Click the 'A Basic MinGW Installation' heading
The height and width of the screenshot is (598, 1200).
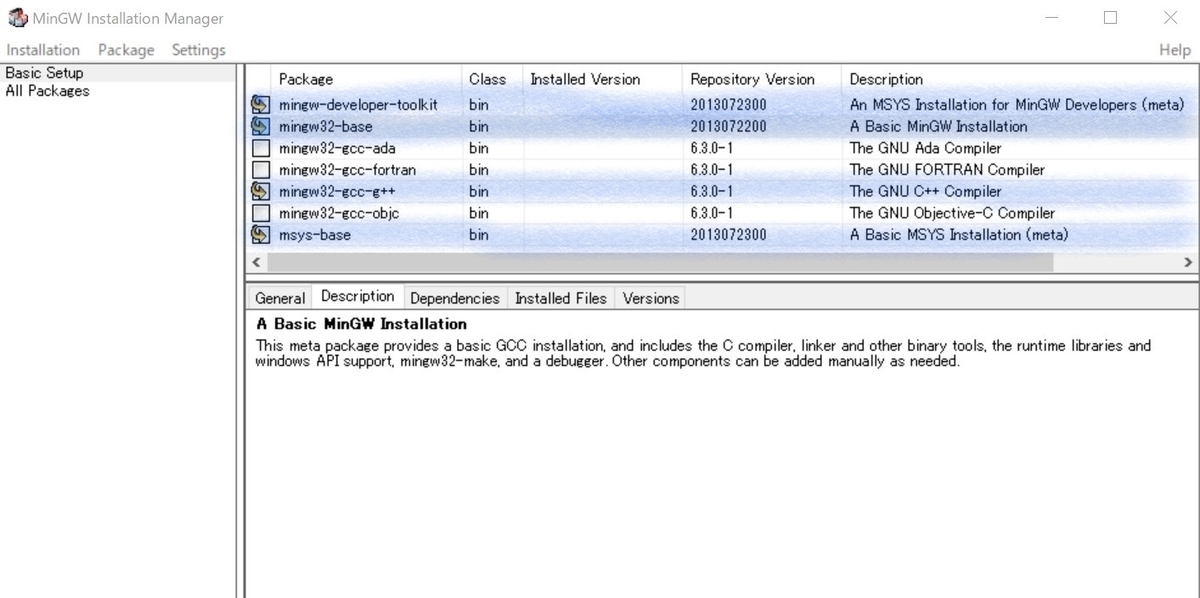tap(362, 324)
